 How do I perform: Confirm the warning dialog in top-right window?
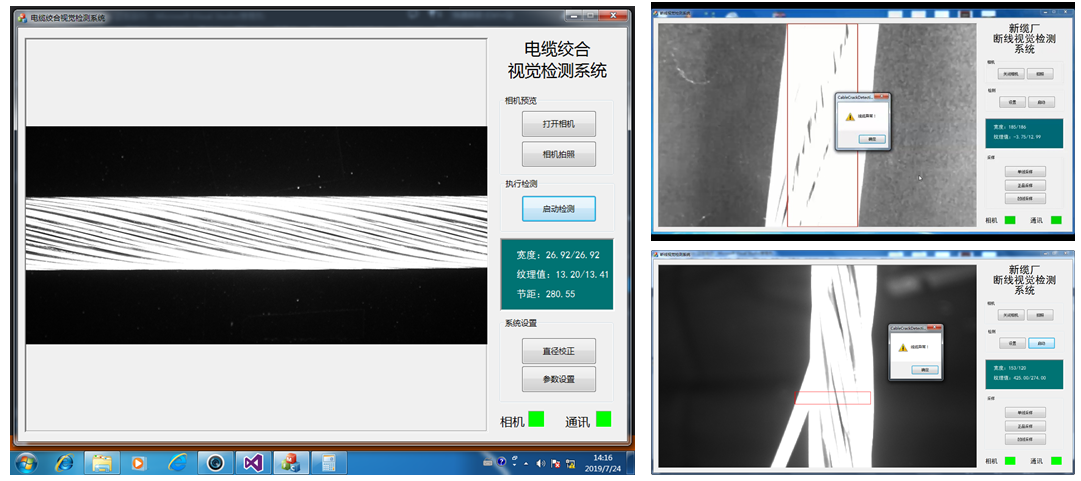point(870,138)
